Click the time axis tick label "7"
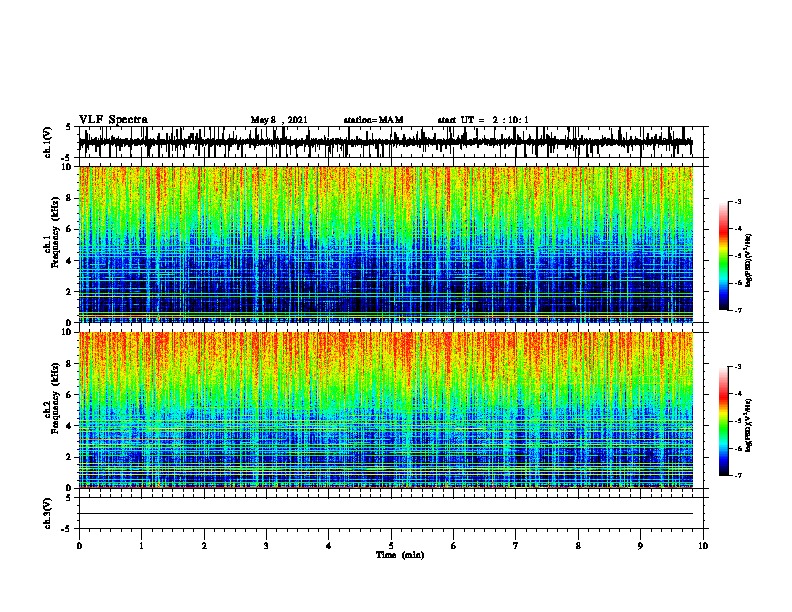792x612 pixels. tap(516, 546)
